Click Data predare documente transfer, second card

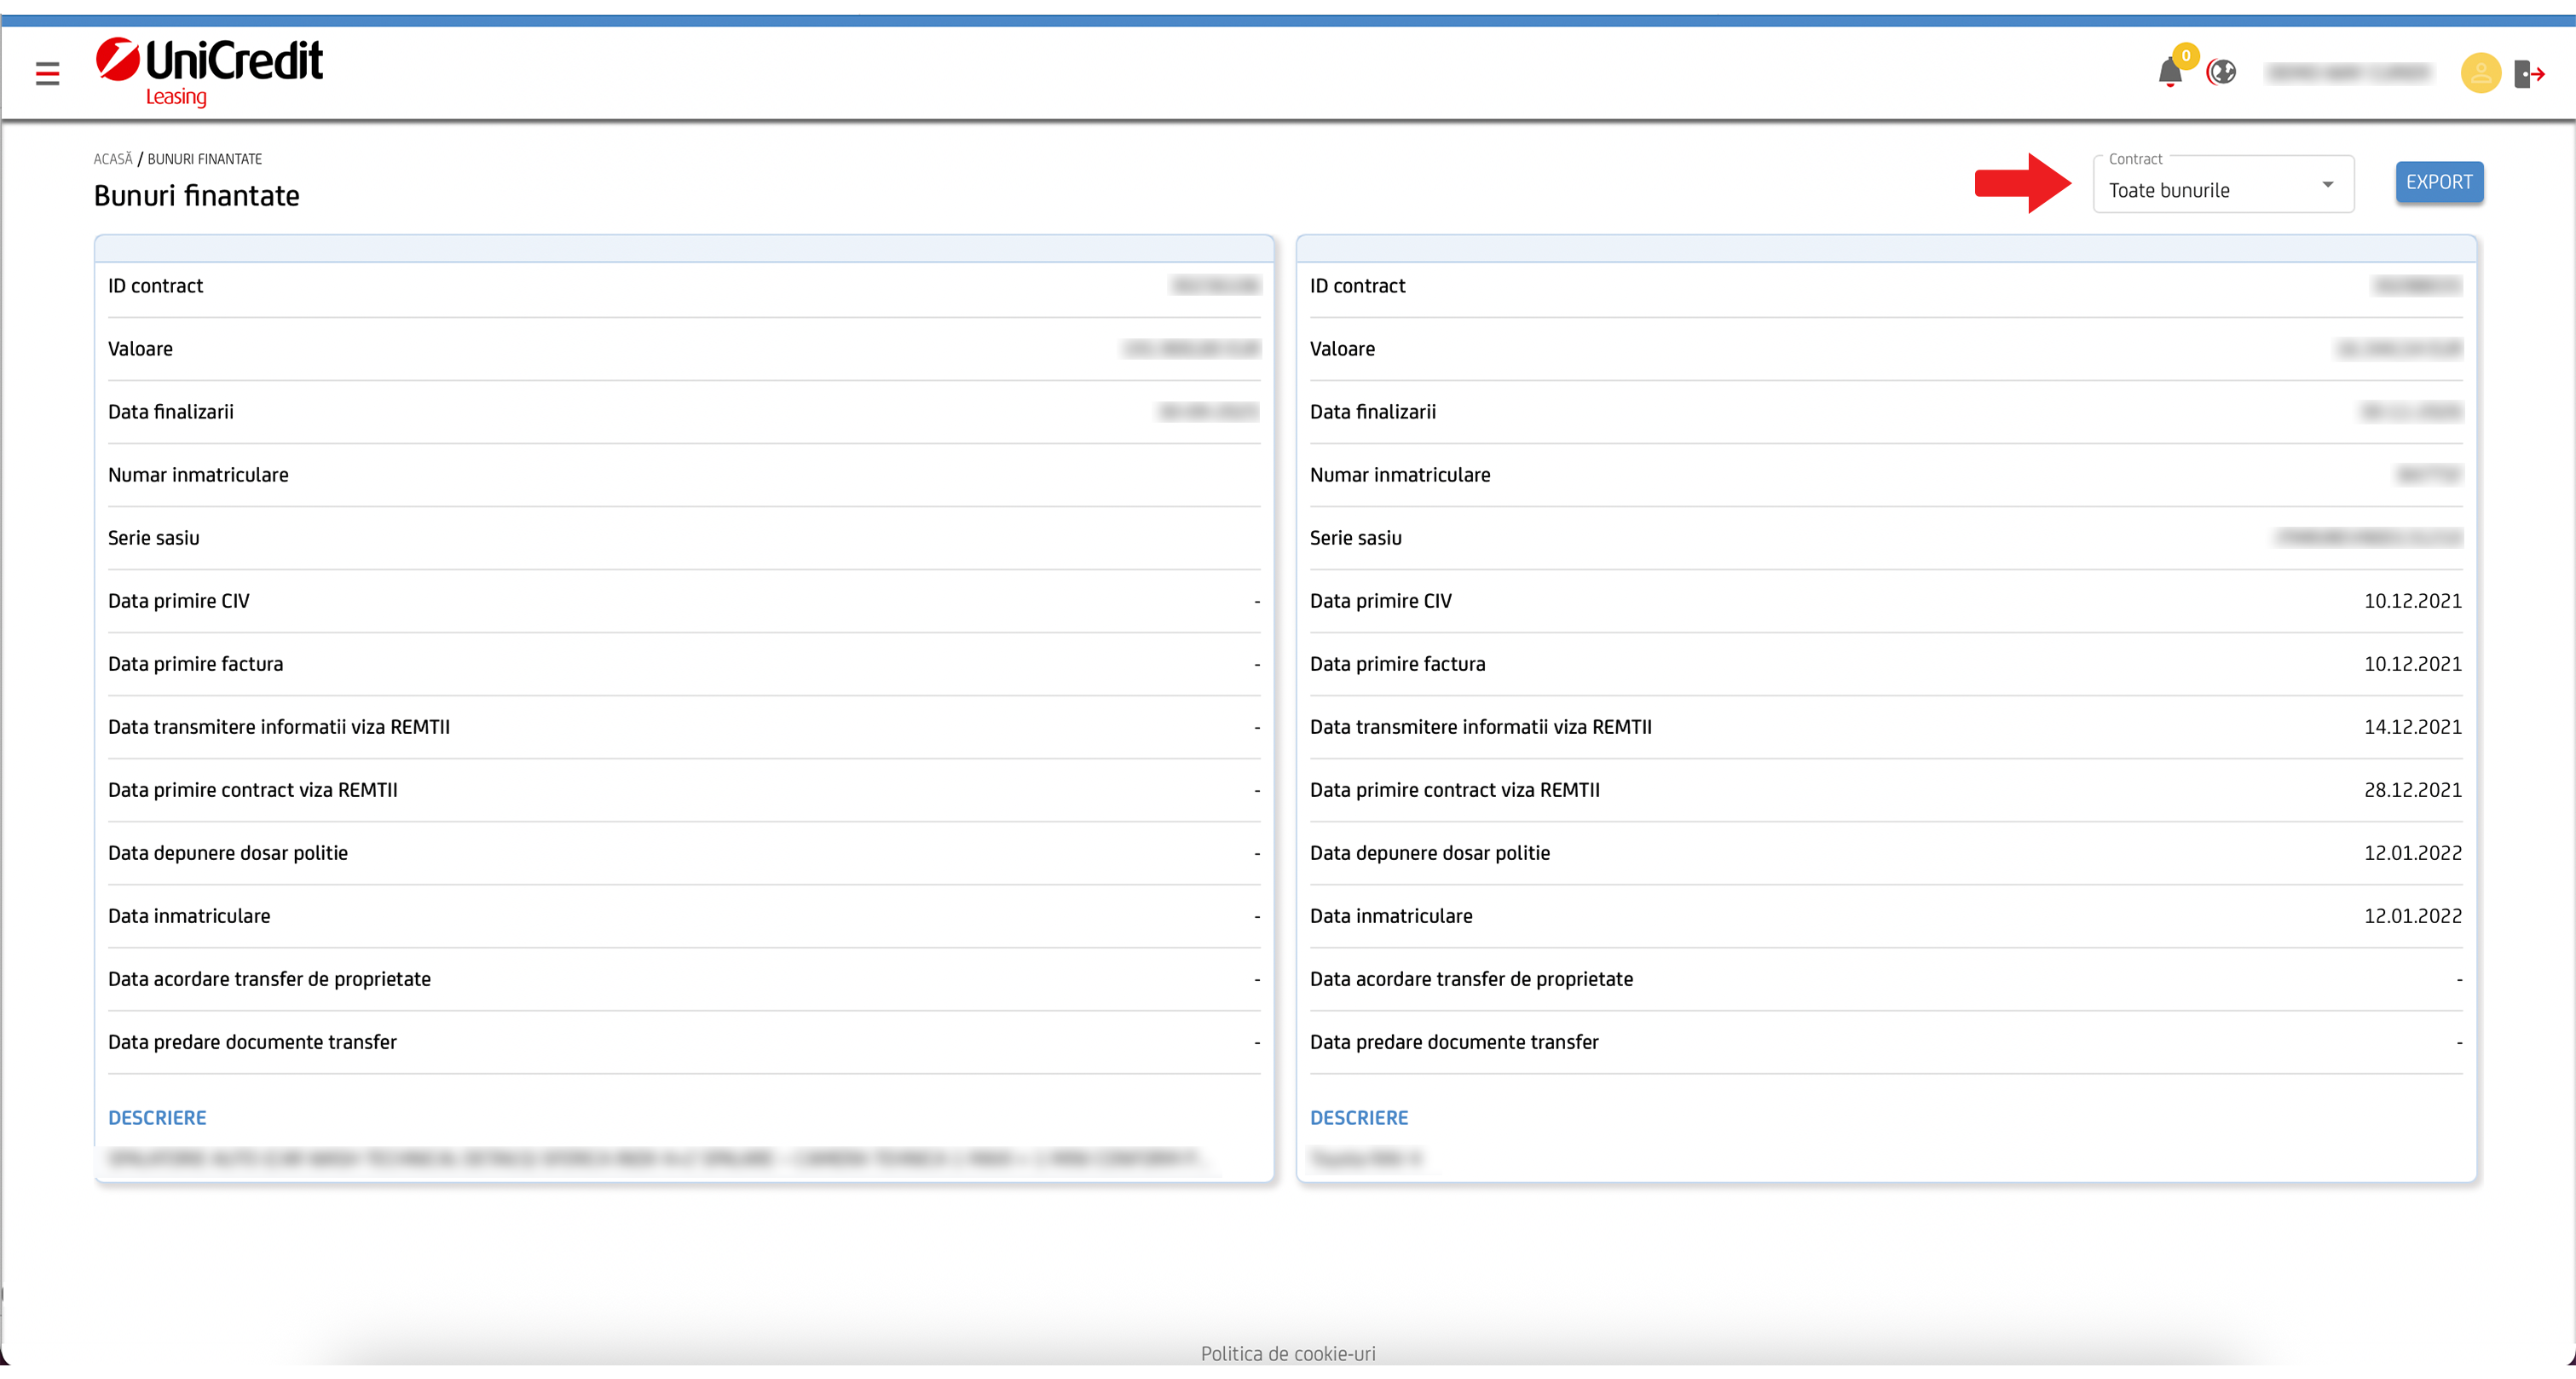tap(1455, 1041)
